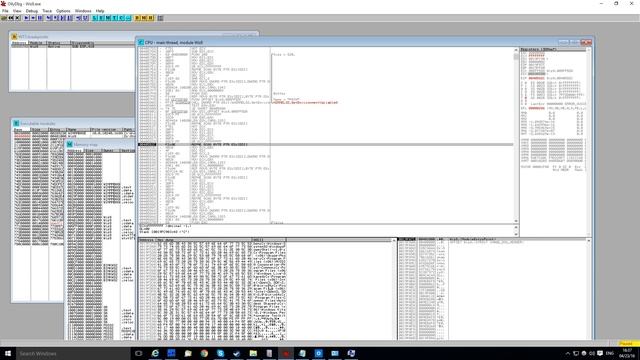Show hidden system tray icons chevron

(567, 353)
